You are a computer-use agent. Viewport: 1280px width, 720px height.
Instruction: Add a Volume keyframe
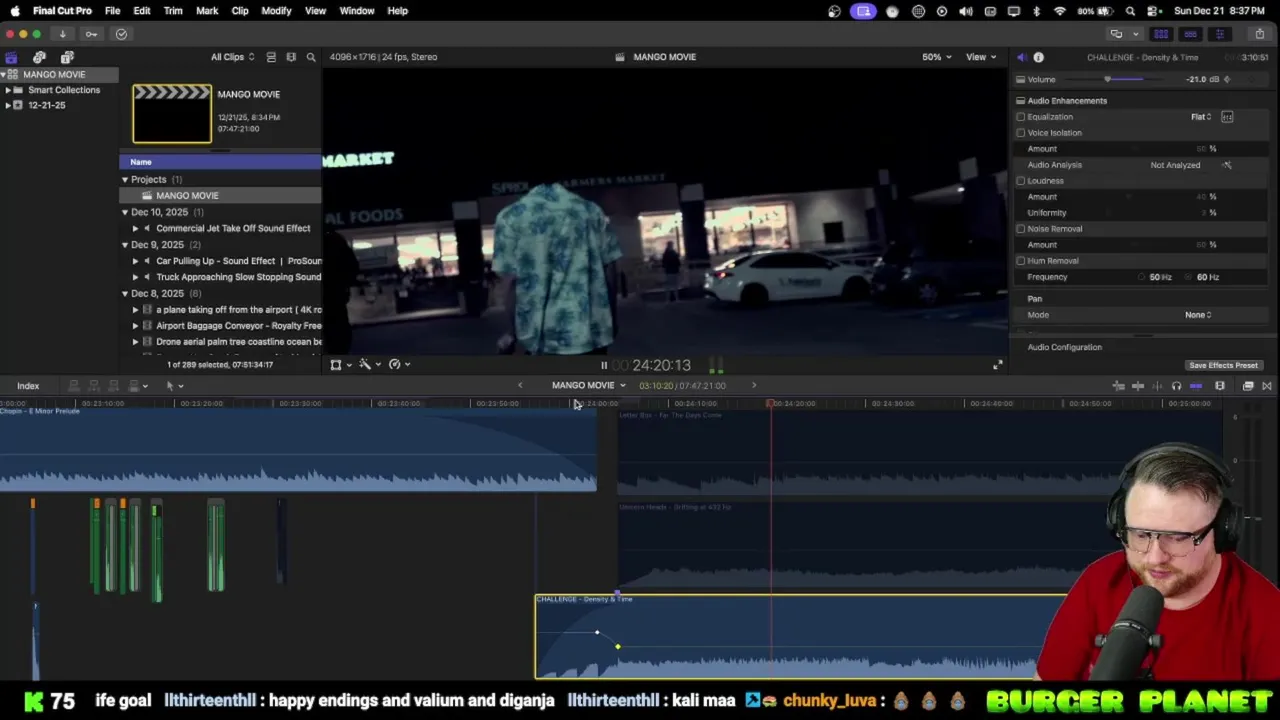coord(1227,80)
